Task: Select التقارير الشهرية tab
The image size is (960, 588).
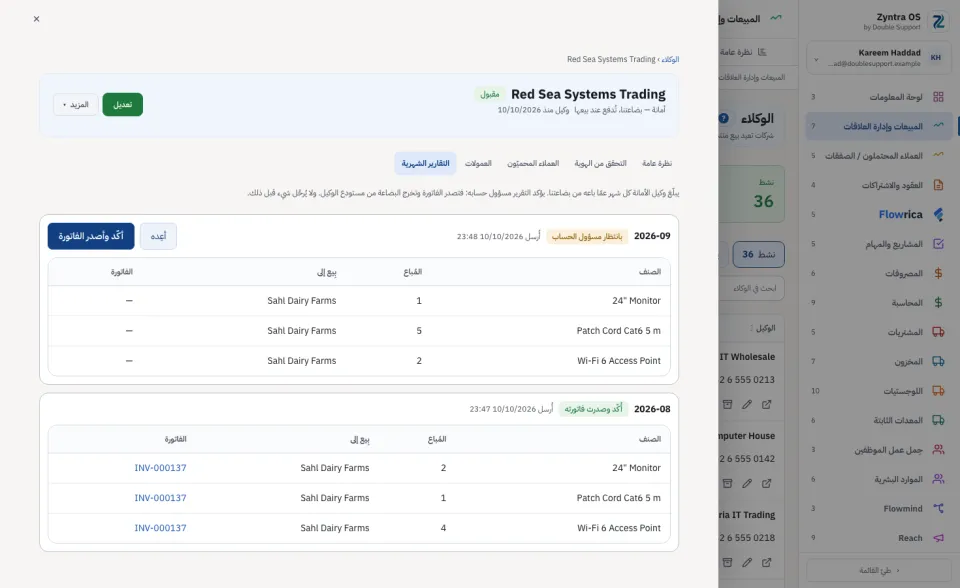Action: point(426,164)
